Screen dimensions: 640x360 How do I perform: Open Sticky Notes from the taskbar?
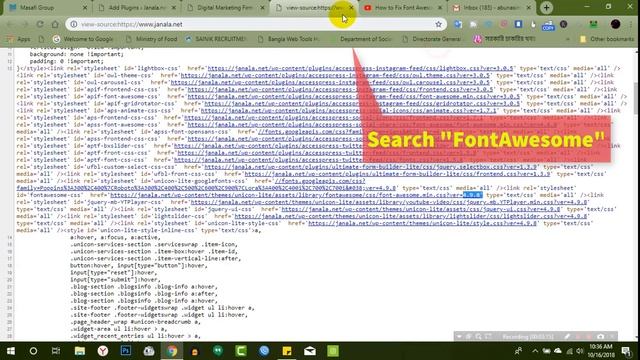coord(287,351)
